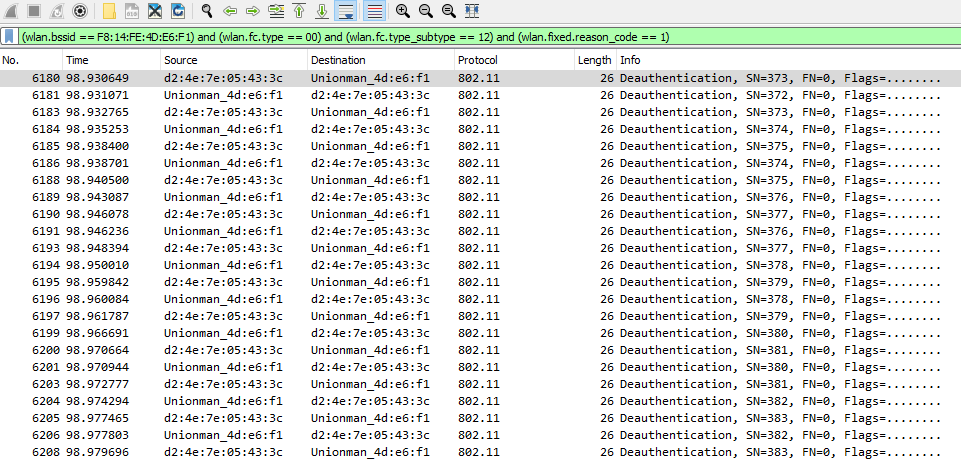Select packet number 6204 row
This screenshot has height=465, width=961.
point(480,401)
